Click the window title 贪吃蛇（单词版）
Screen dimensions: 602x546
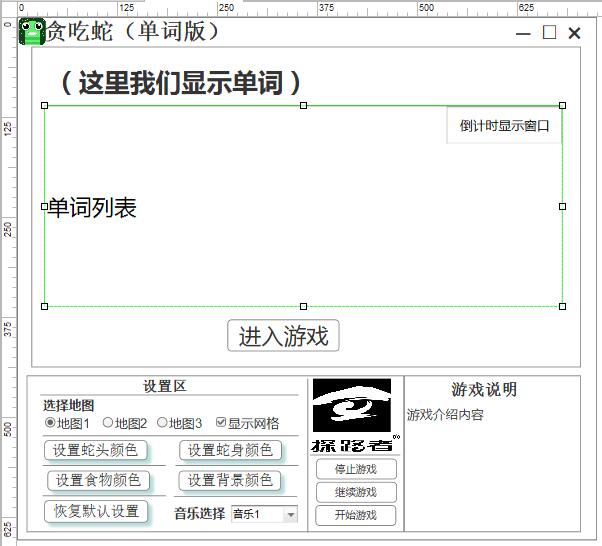point(133,31)
